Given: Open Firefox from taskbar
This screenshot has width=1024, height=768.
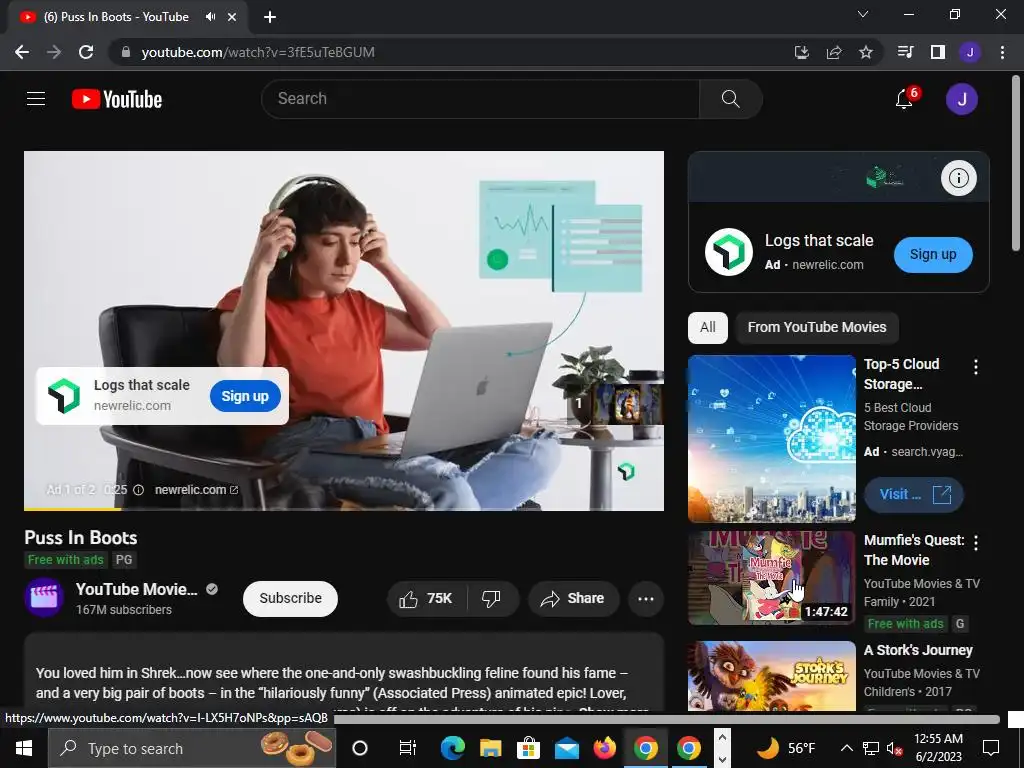Looking at the screenshot, I should pos(605,748).
